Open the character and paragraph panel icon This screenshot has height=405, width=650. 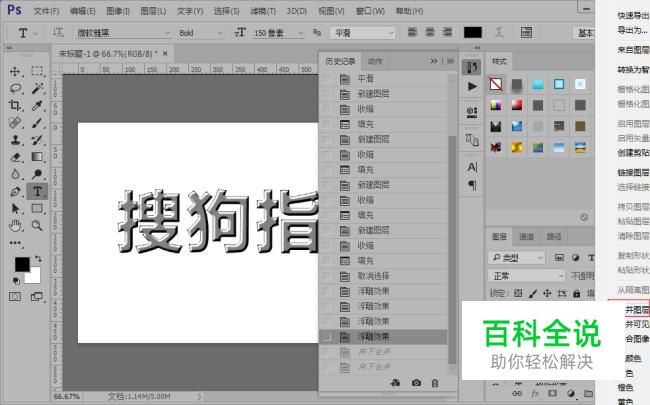click(x=526, y=32)
